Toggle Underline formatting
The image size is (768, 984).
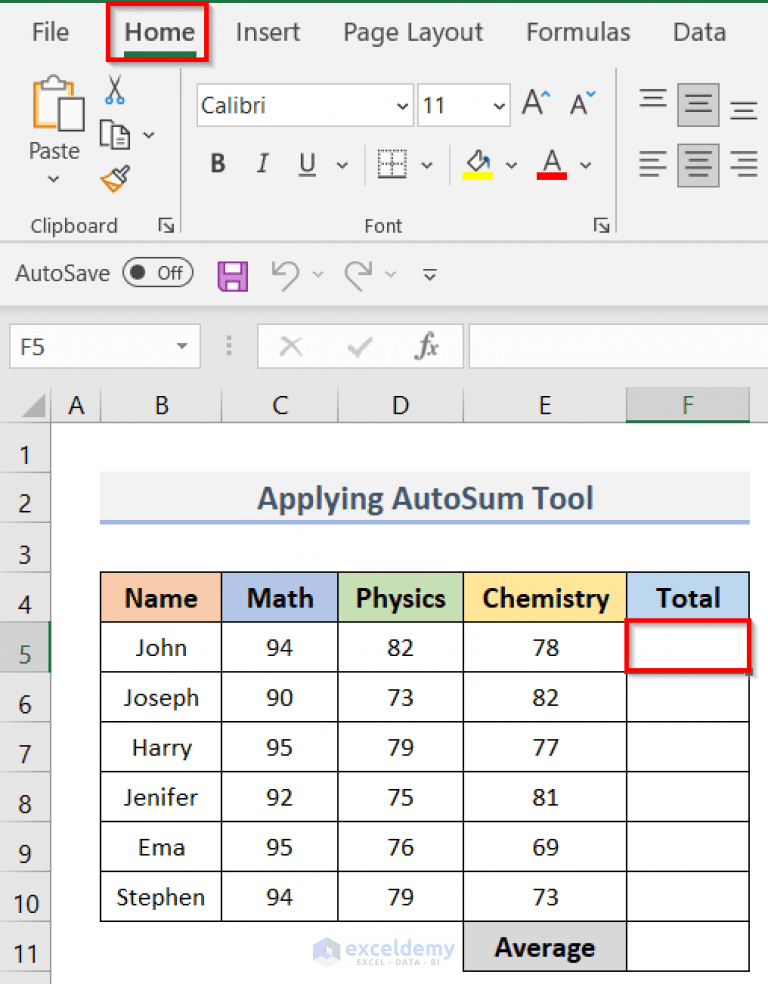point(307,164)
